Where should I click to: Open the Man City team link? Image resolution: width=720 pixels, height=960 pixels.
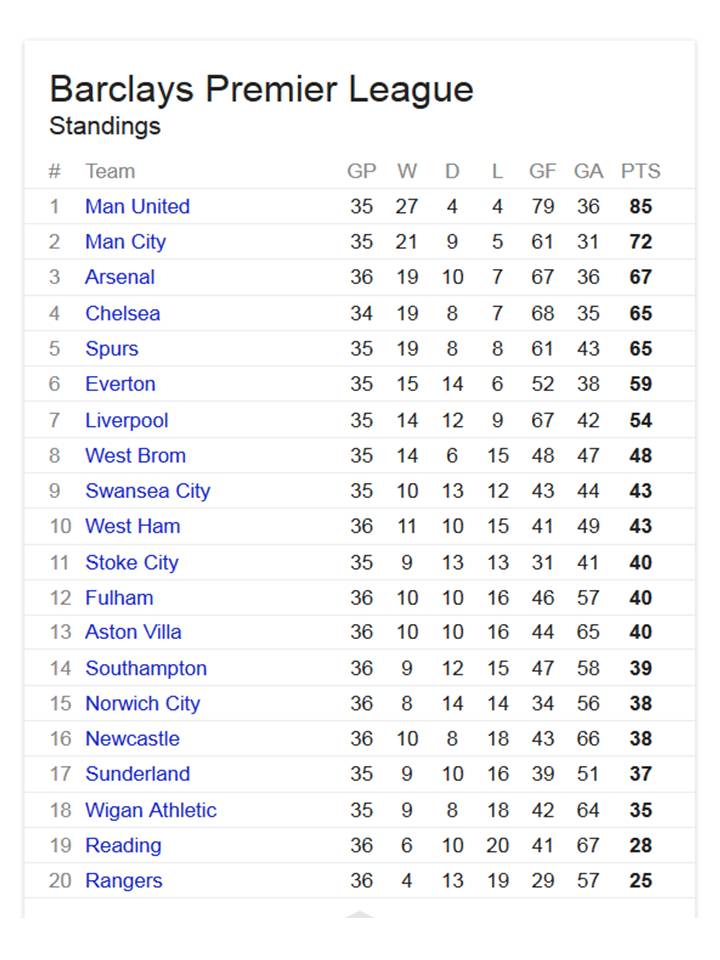tap(126, 242)
